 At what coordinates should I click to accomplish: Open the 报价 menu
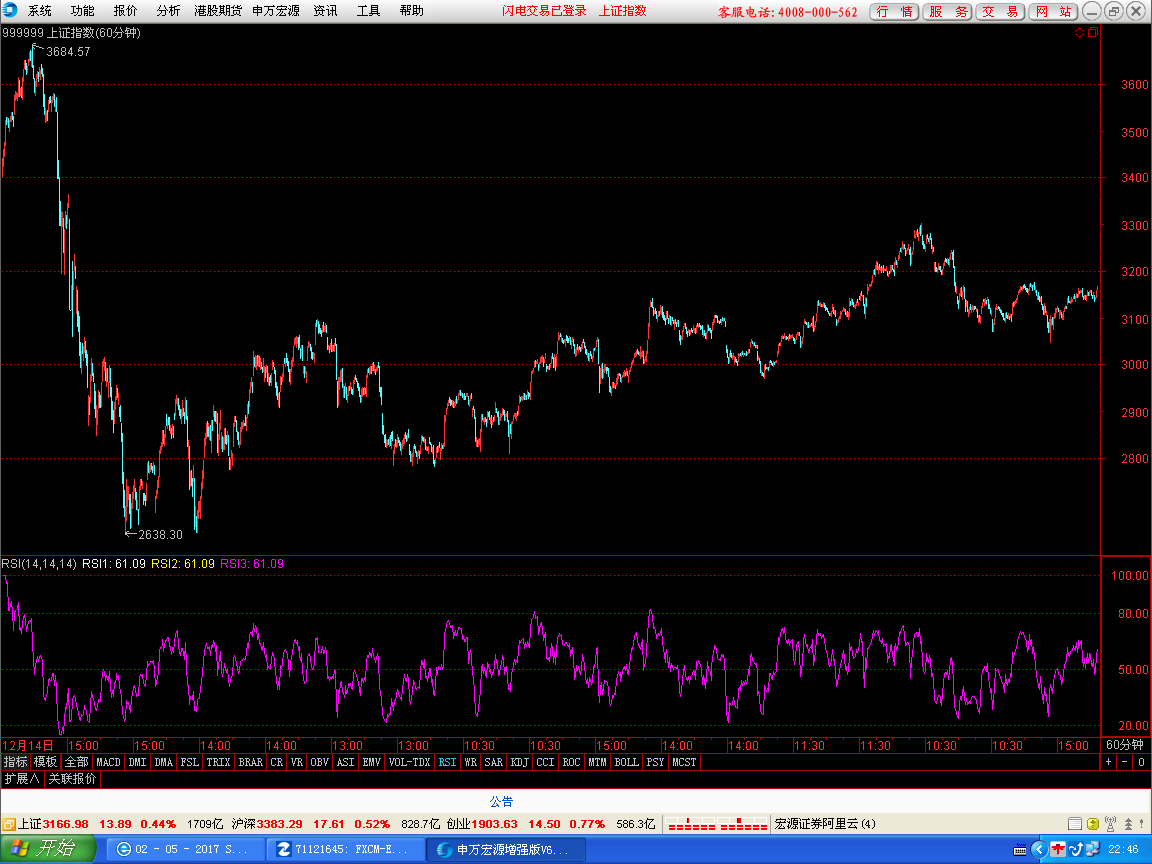[125, 10]
